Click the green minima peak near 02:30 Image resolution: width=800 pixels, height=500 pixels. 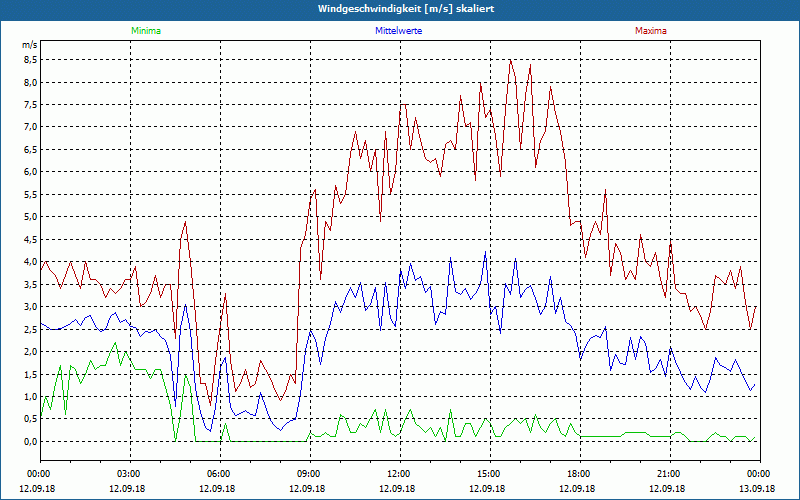click(115, 343)
